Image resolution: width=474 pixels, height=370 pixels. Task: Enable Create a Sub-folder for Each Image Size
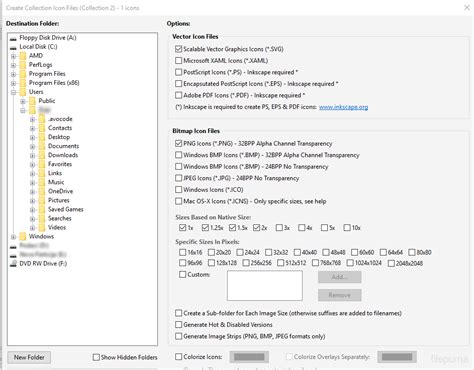(179, 313)
